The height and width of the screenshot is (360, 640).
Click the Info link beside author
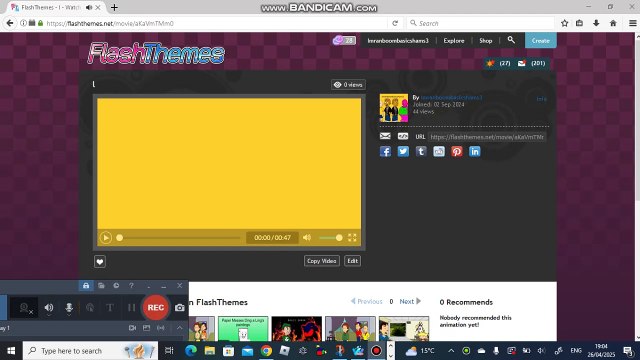(541, 99)
